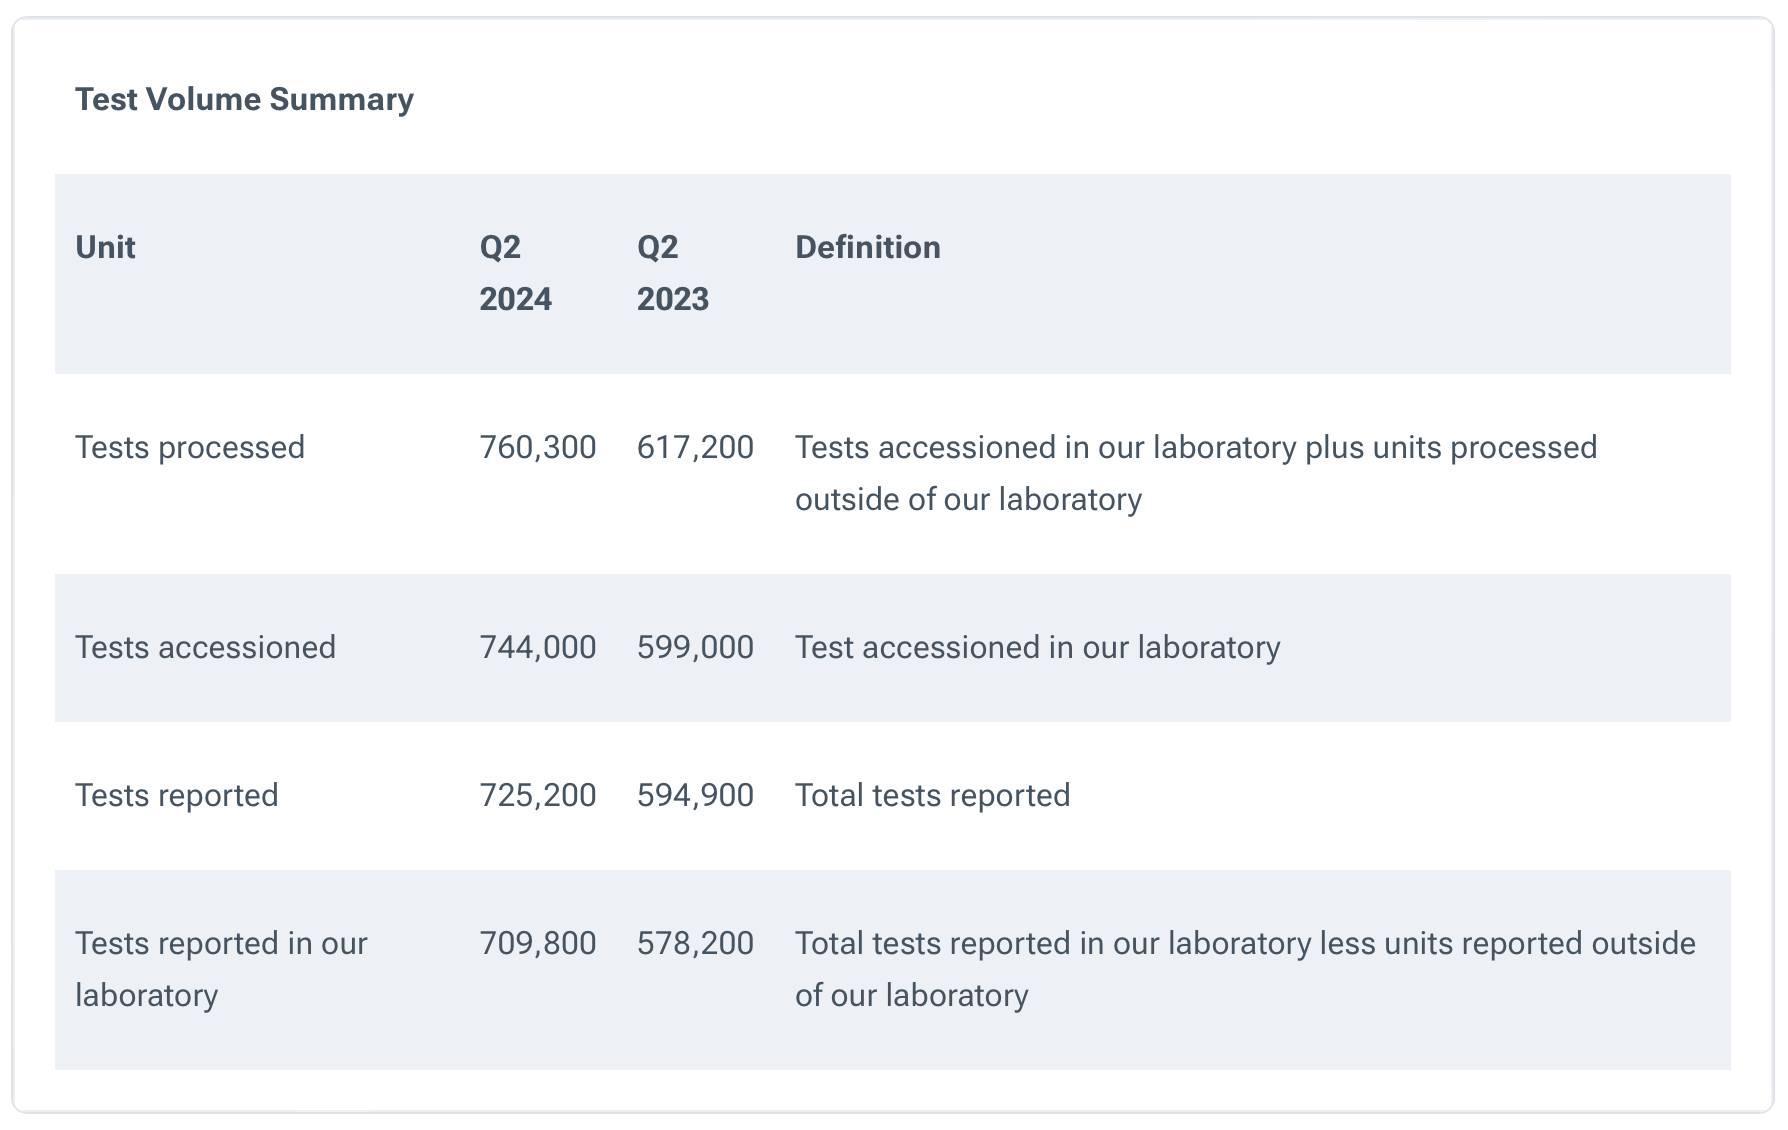Select Tests reported in our laboratory label
The height and width of the screenshot is (1130, 1788).
pyautogui.click(x=221, y=968)
